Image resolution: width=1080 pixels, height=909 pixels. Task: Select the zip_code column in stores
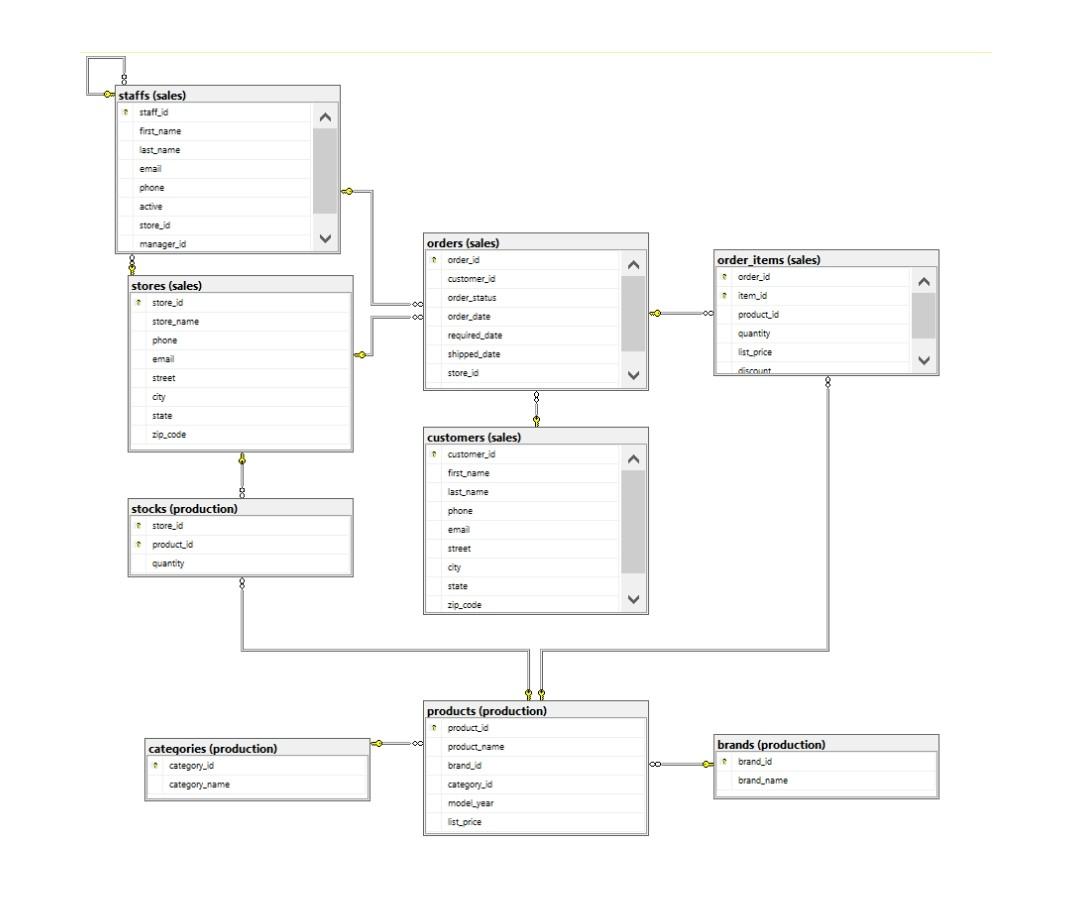pos(240,434)
